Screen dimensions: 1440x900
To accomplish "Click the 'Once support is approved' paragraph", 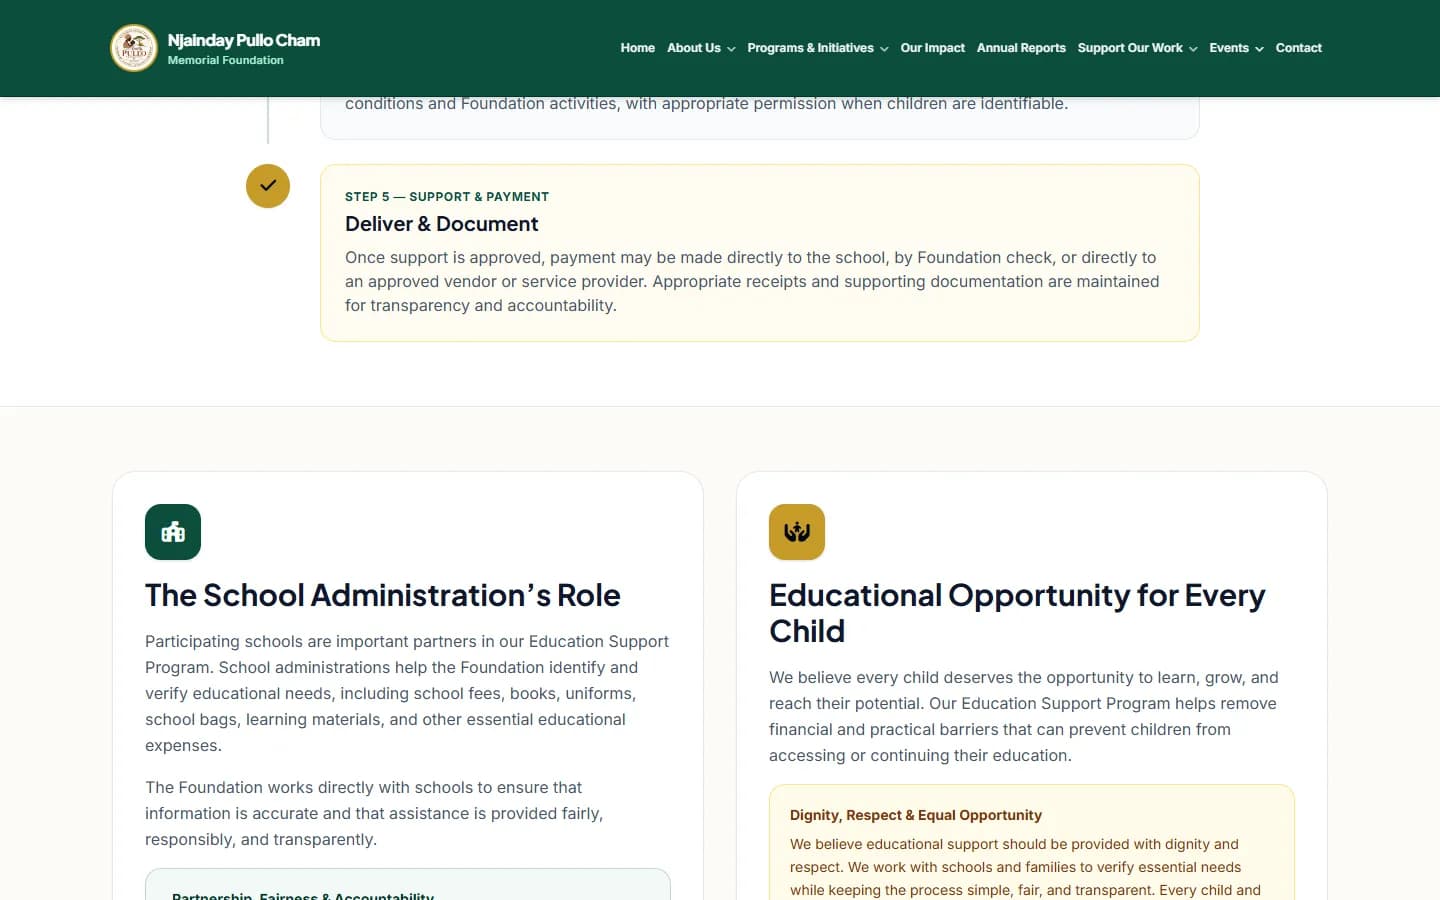I will tap(752, 281).
